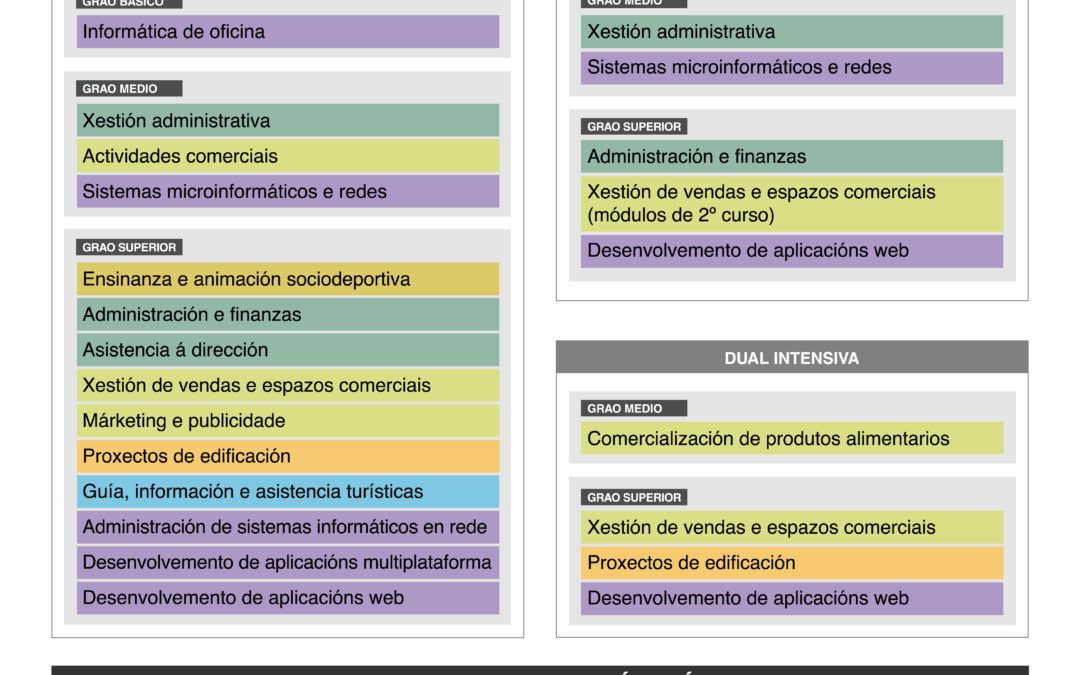Select Desenvolvemento de aplicacións web below módulos de 2º curso
Viewport: 1080px width, 675px height.
coord(792,251)
